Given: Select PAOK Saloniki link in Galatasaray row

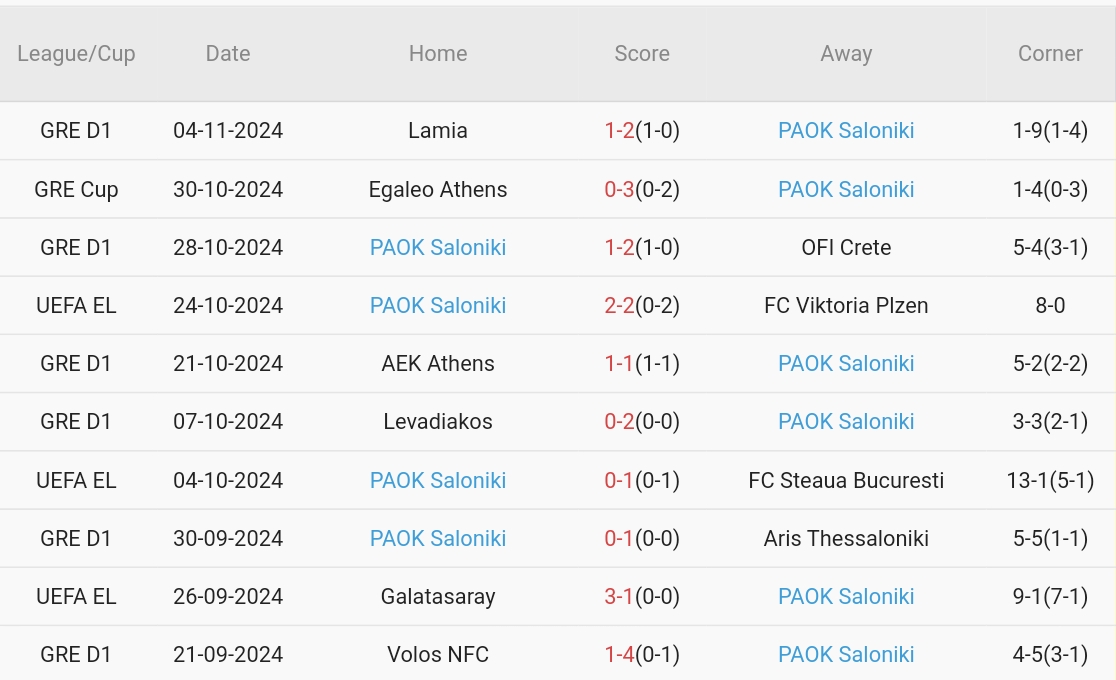Looking at the screenshot, I should pos(846,596).
